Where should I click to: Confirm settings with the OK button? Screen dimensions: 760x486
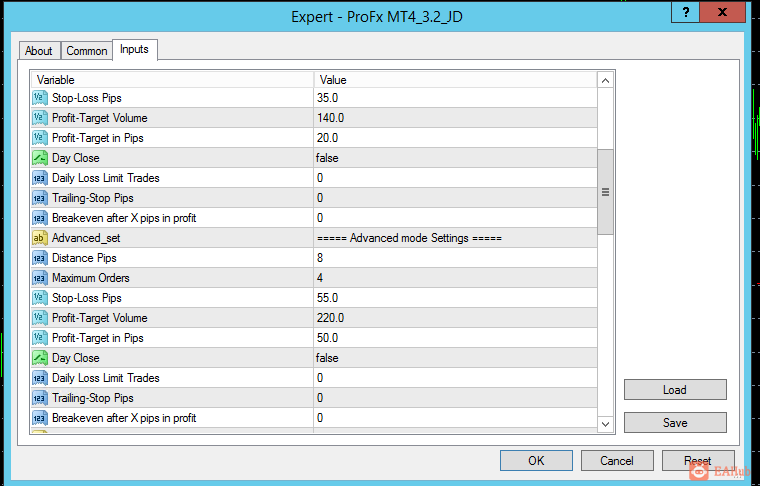coord(536,461)
